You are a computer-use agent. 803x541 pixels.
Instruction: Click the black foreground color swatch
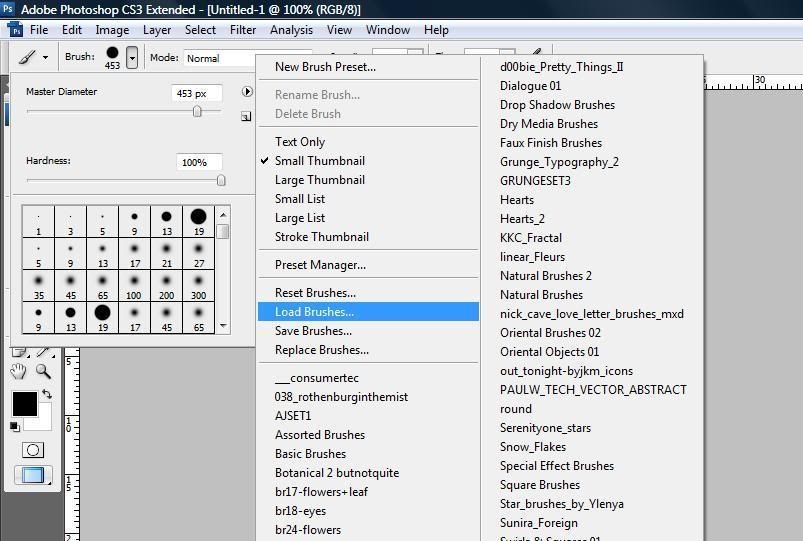(x=25, y=404)
